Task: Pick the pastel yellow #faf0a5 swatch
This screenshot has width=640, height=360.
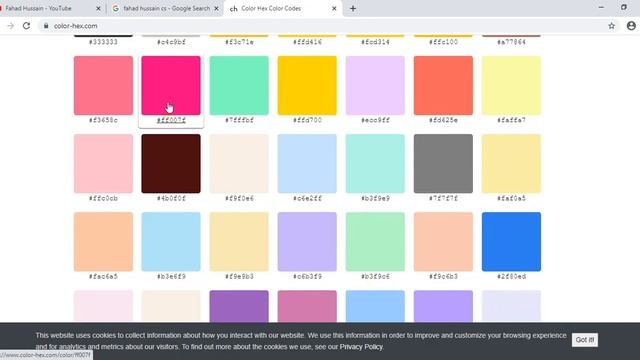Action: pos(511,163)
